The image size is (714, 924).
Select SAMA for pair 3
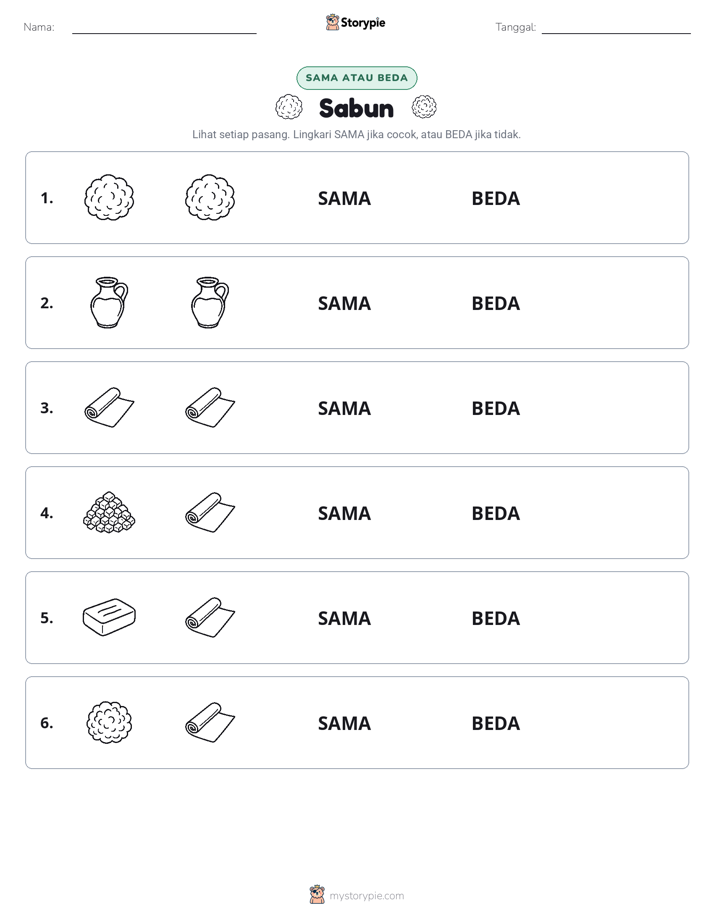[344, 408]
